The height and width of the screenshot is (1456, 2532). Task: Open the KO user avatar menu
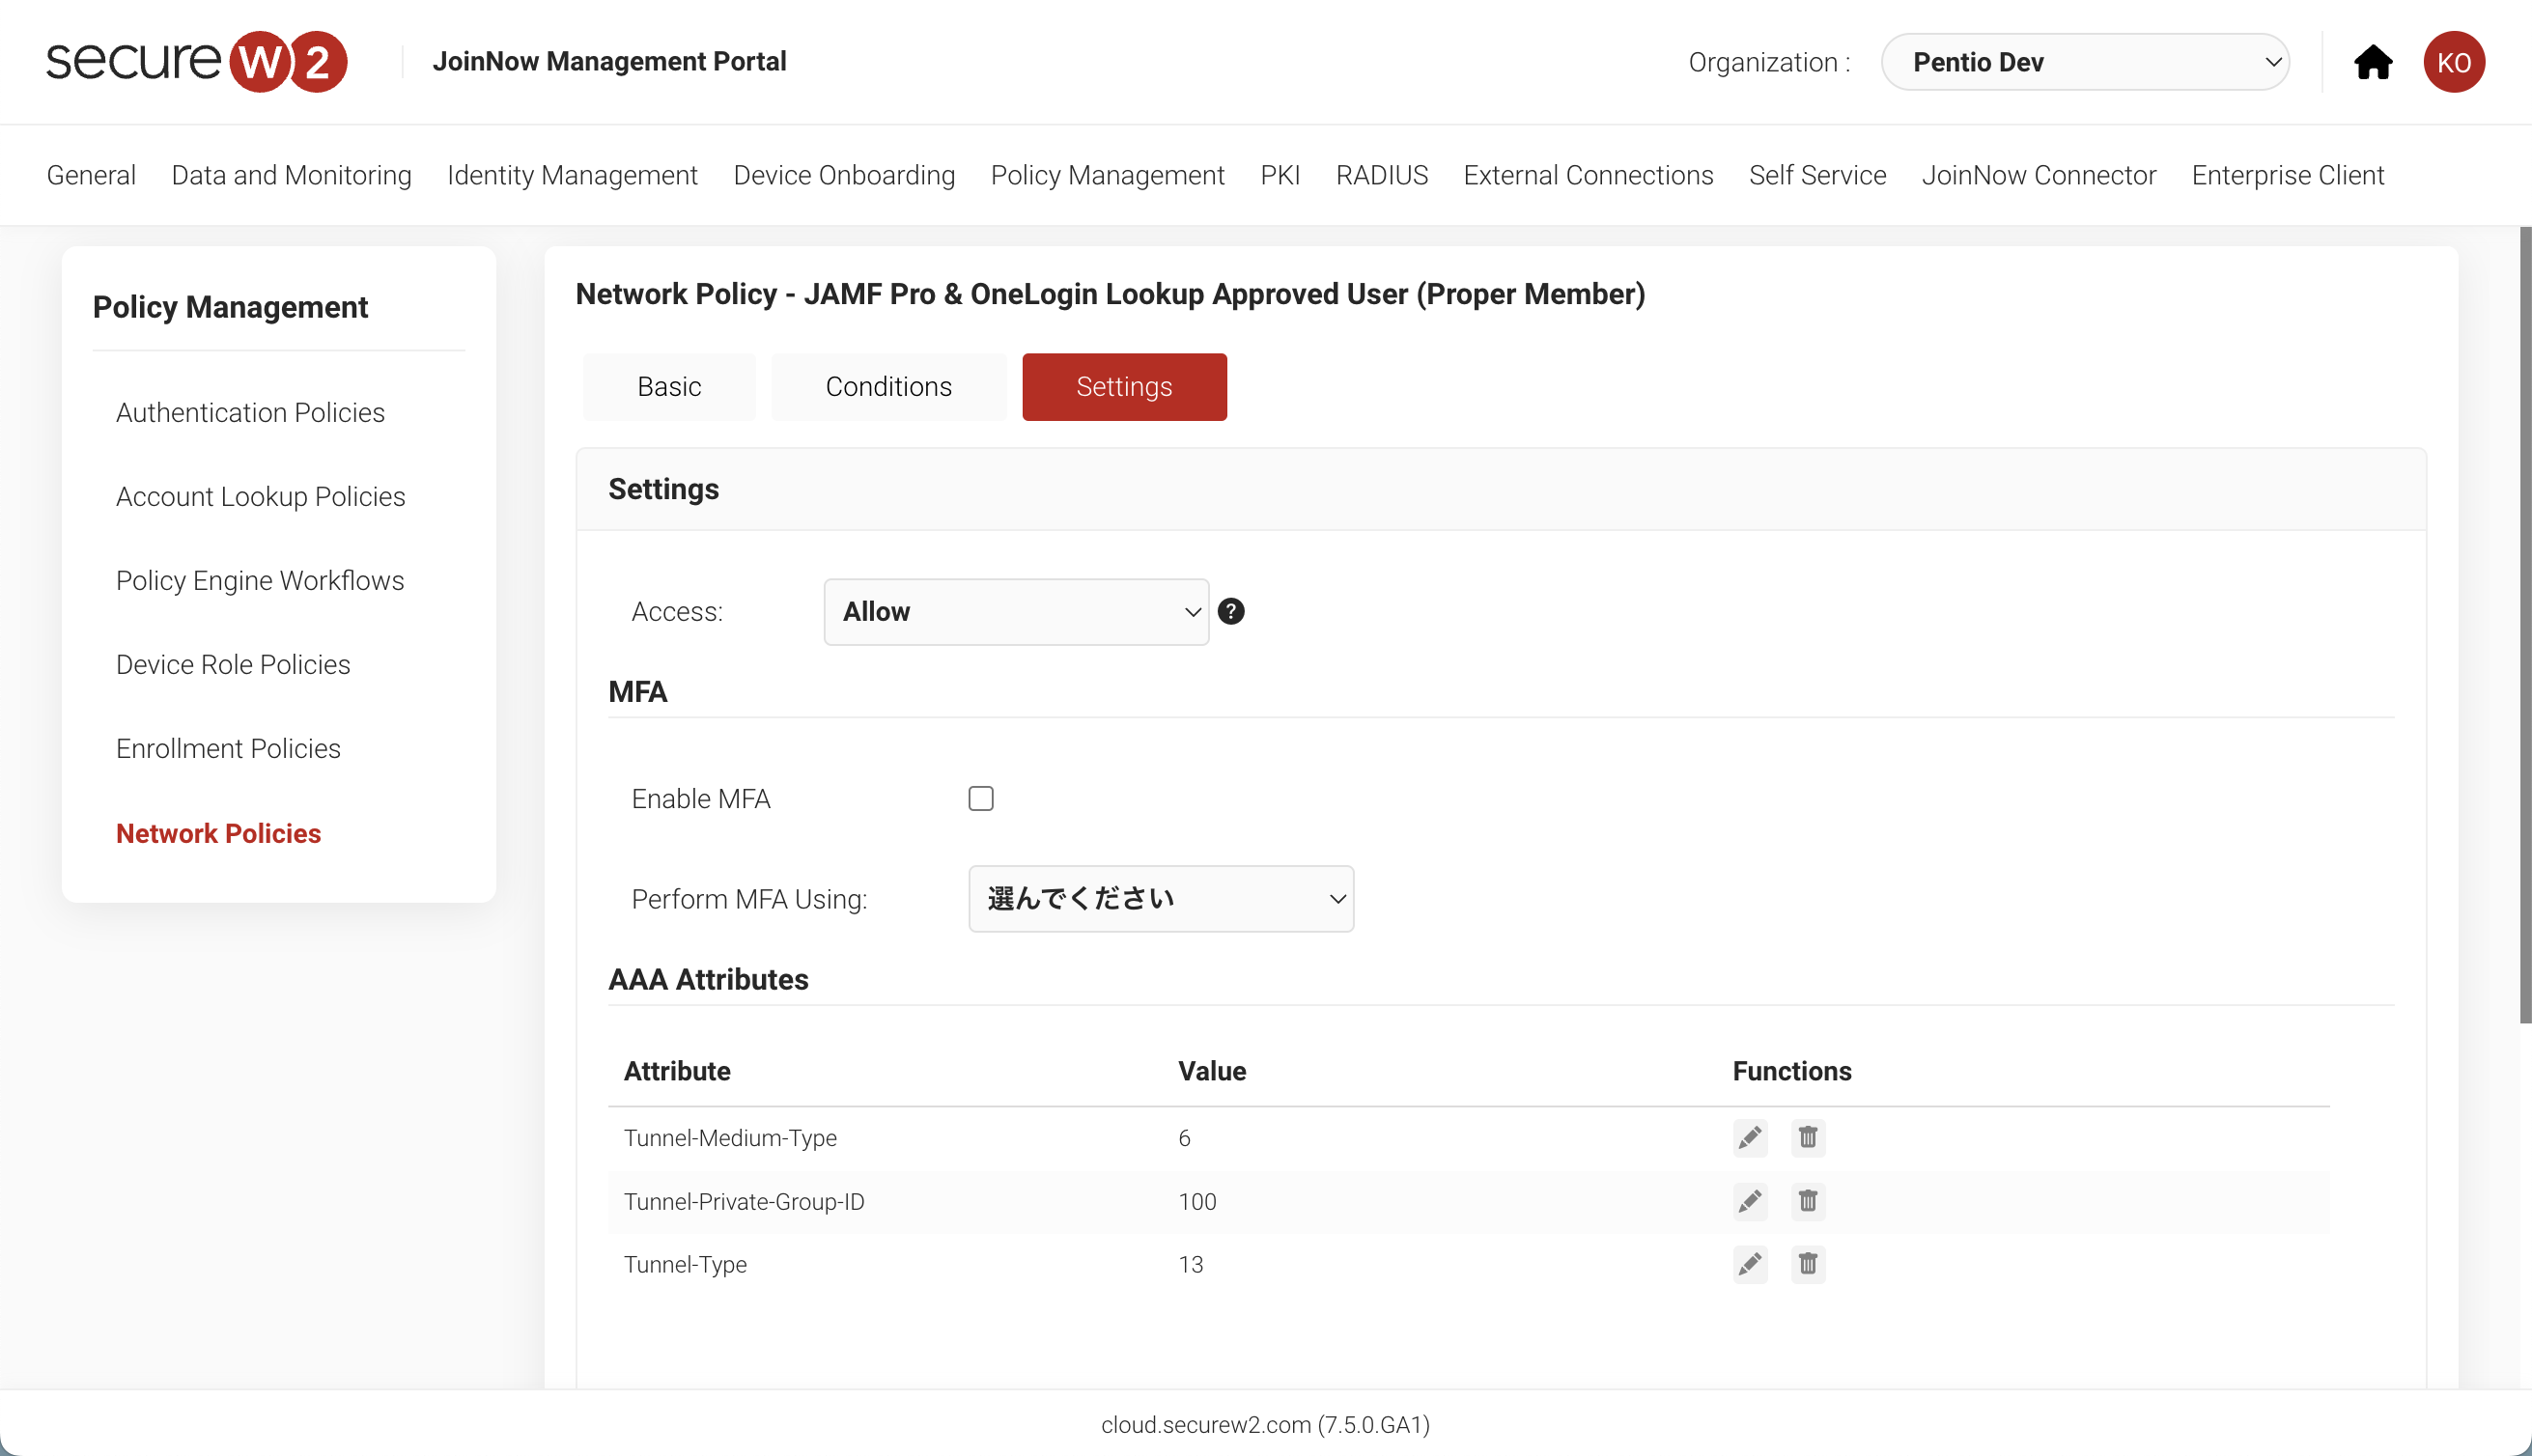tap(2454, 62)
